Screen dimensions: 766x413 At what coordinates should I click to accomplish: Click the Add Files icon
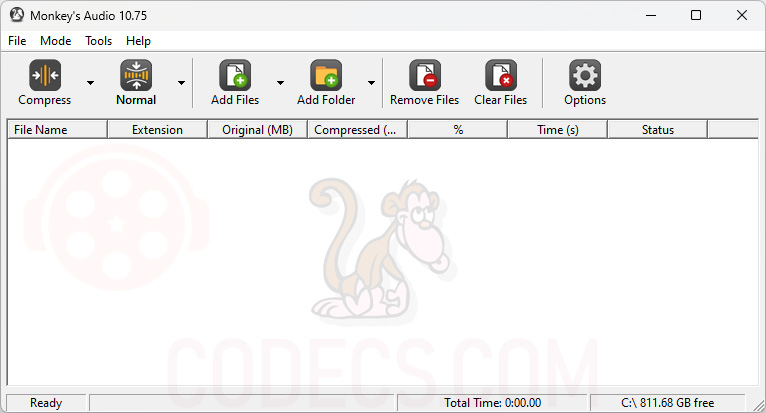(x=235, y=75)
